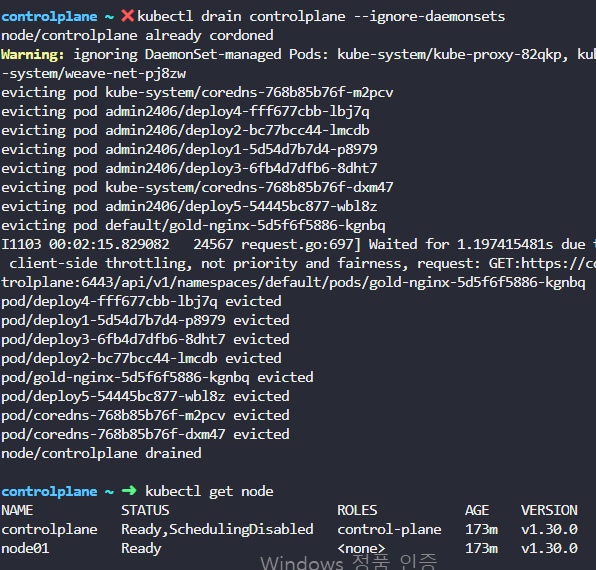Click the STATUS column header
The width and height of the screenshot is (596, 570).
tap(145, 510)
